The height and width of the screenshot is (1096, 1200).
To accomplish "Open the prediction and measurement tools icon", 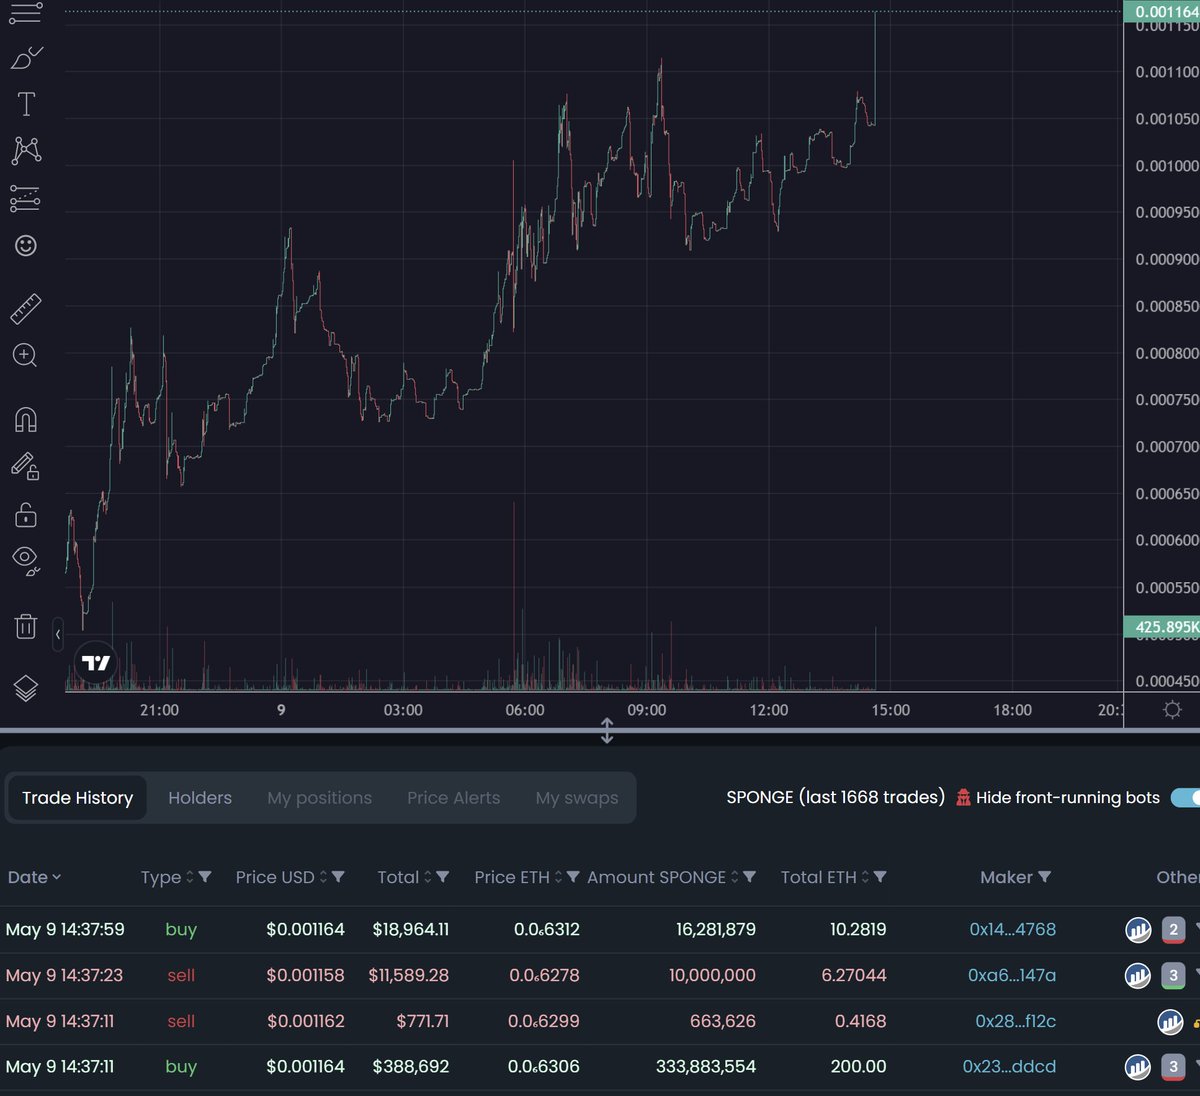I will point(26,198).
